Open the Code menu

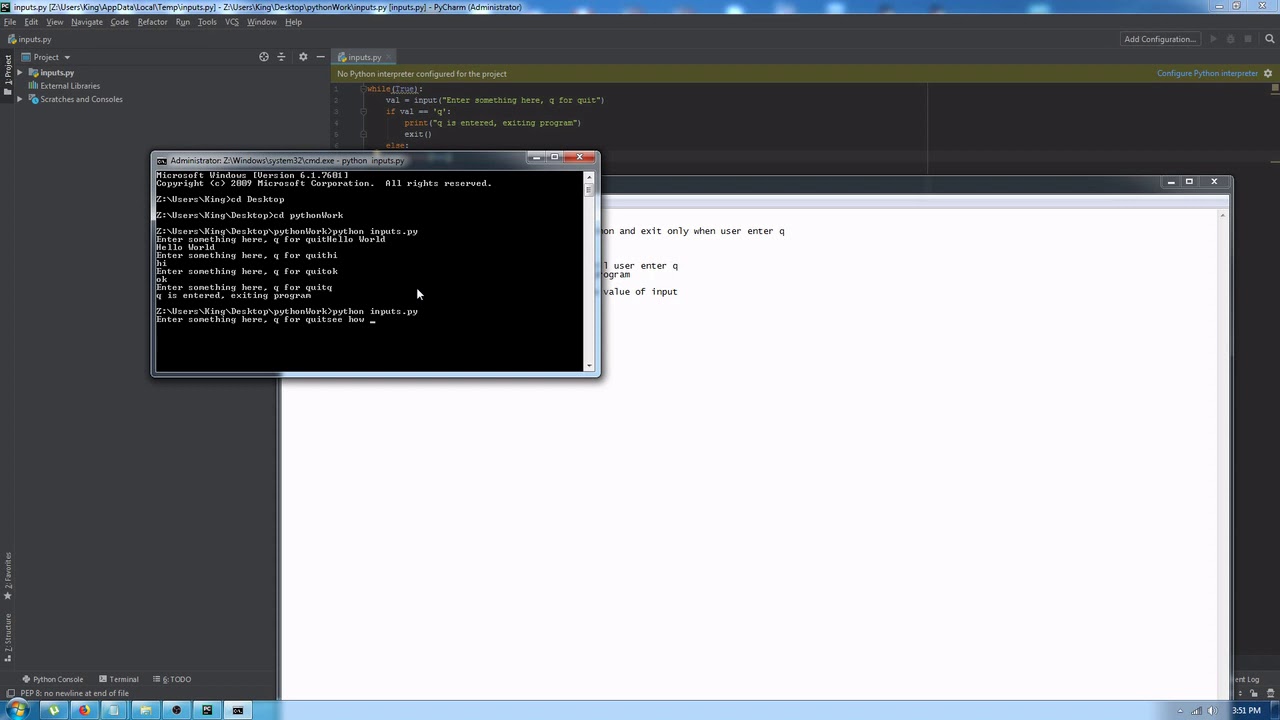[120, 22]
